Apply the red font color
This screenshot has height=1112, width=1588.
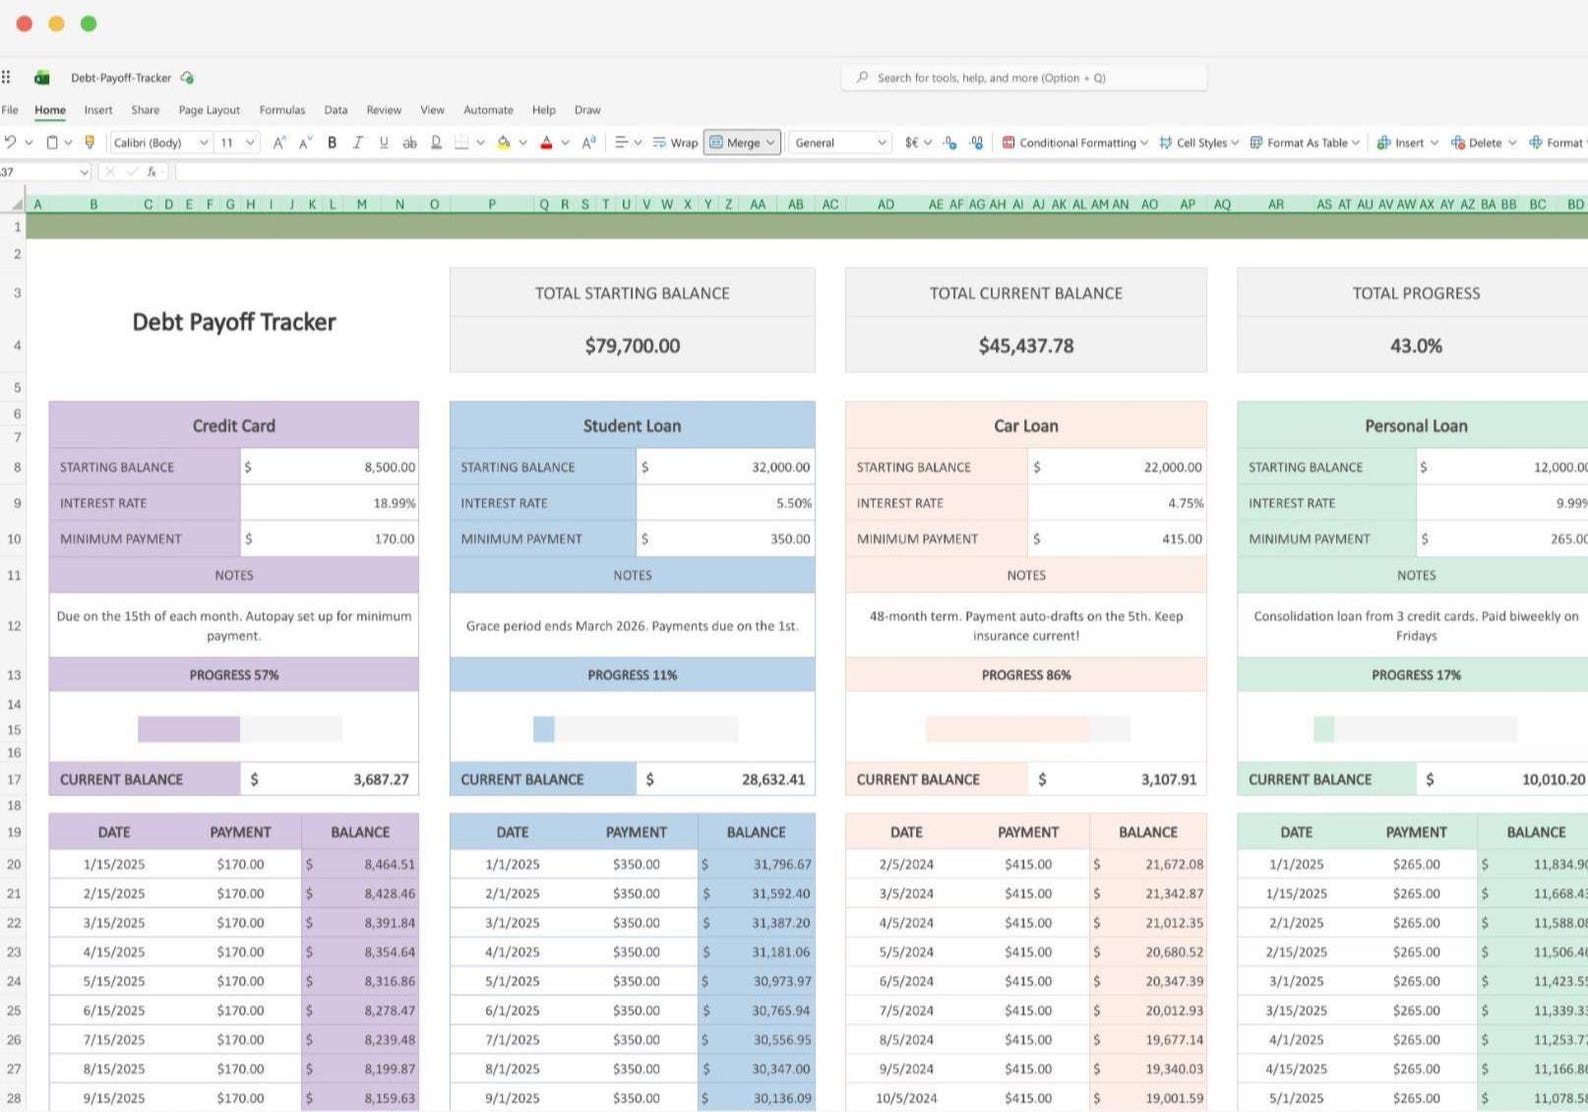[x=546, y=143]
